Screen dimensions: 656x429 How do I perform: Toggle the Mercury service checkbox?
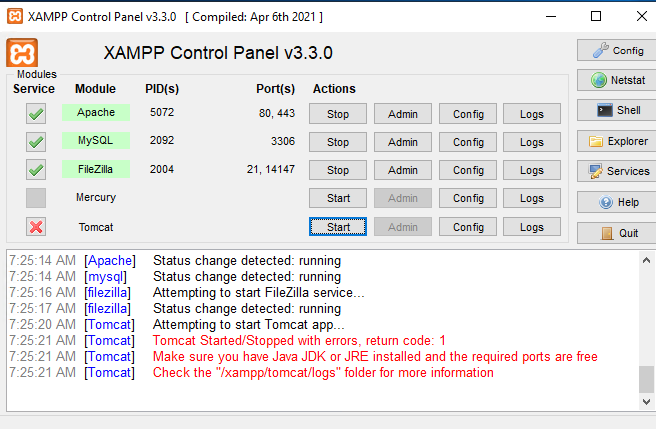click(x=36, y=198)
